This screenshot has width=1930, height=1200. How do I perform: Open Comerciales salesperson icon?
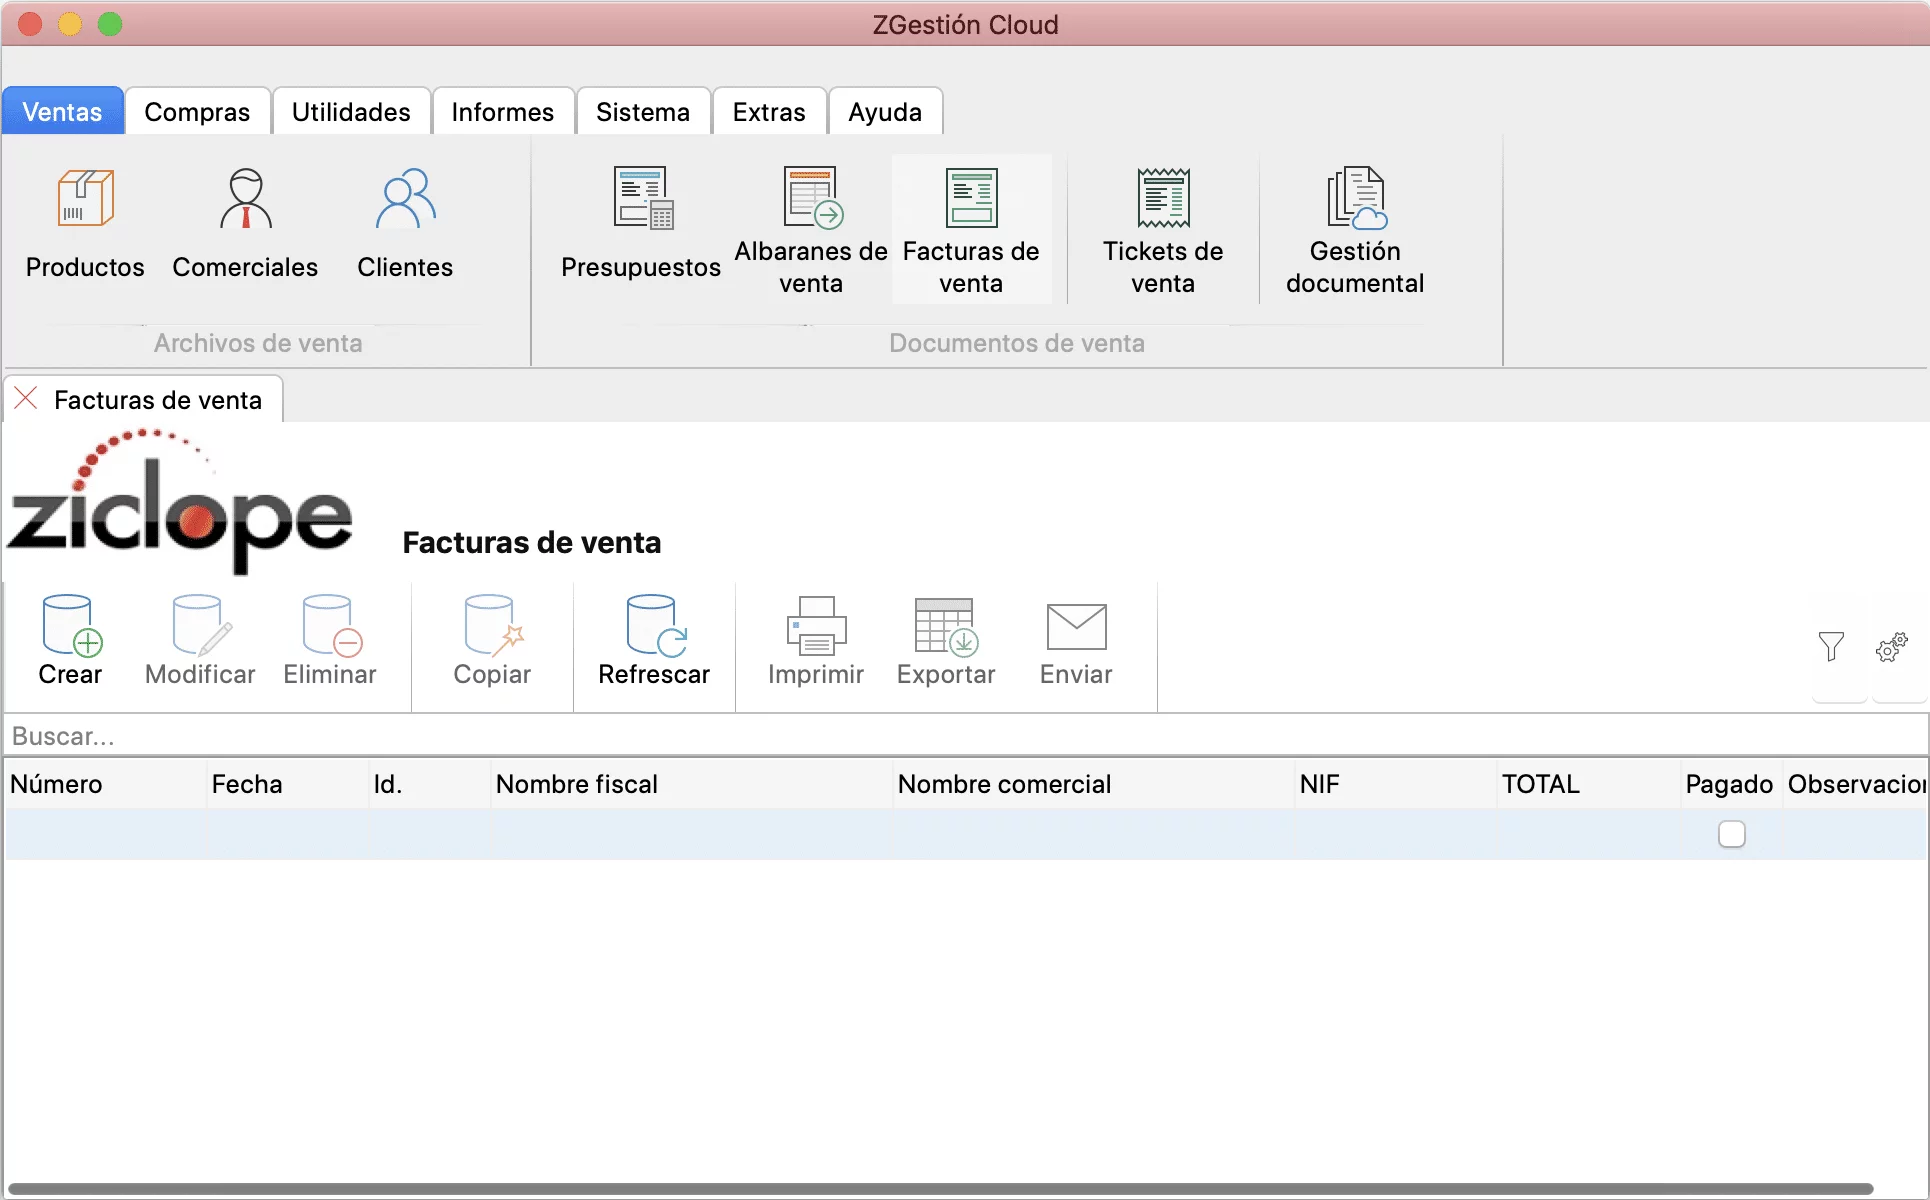point(245,198)
